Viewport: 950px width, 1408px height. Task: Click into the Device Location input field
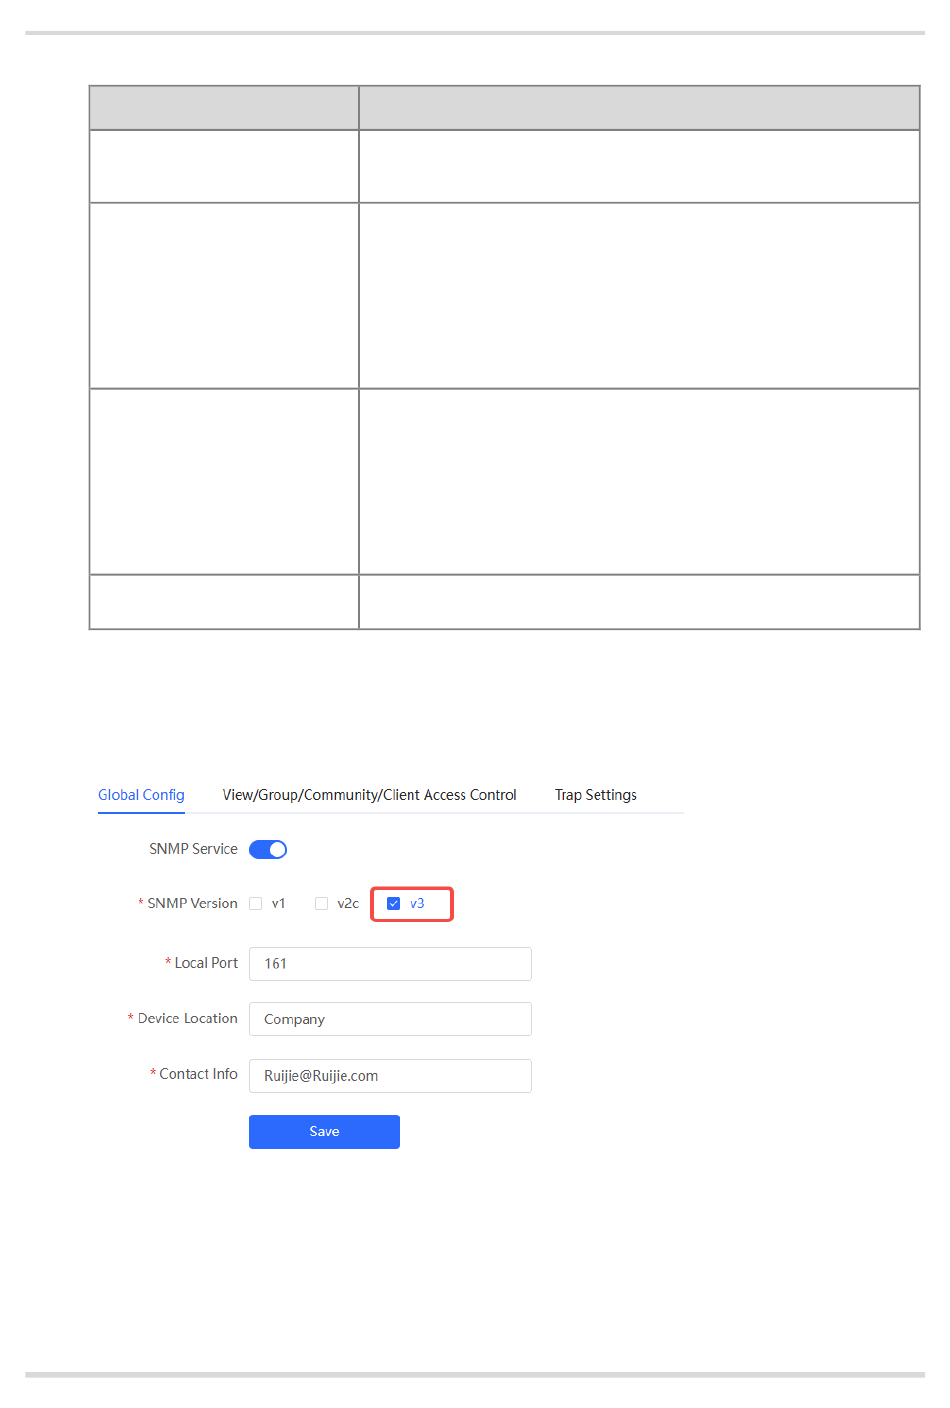tap(390, 1019)
